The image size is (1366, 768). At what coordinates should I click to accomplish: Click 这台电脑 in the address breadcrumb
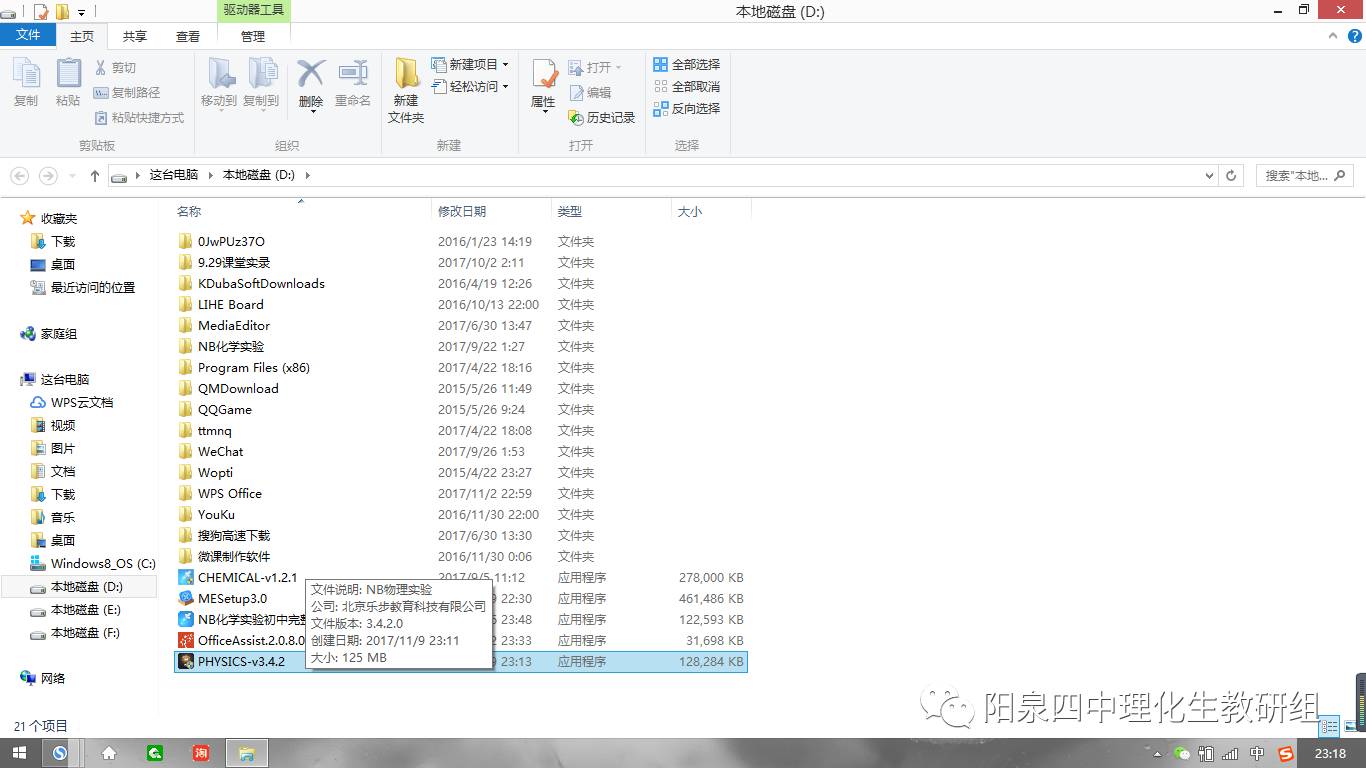point(174,175)
